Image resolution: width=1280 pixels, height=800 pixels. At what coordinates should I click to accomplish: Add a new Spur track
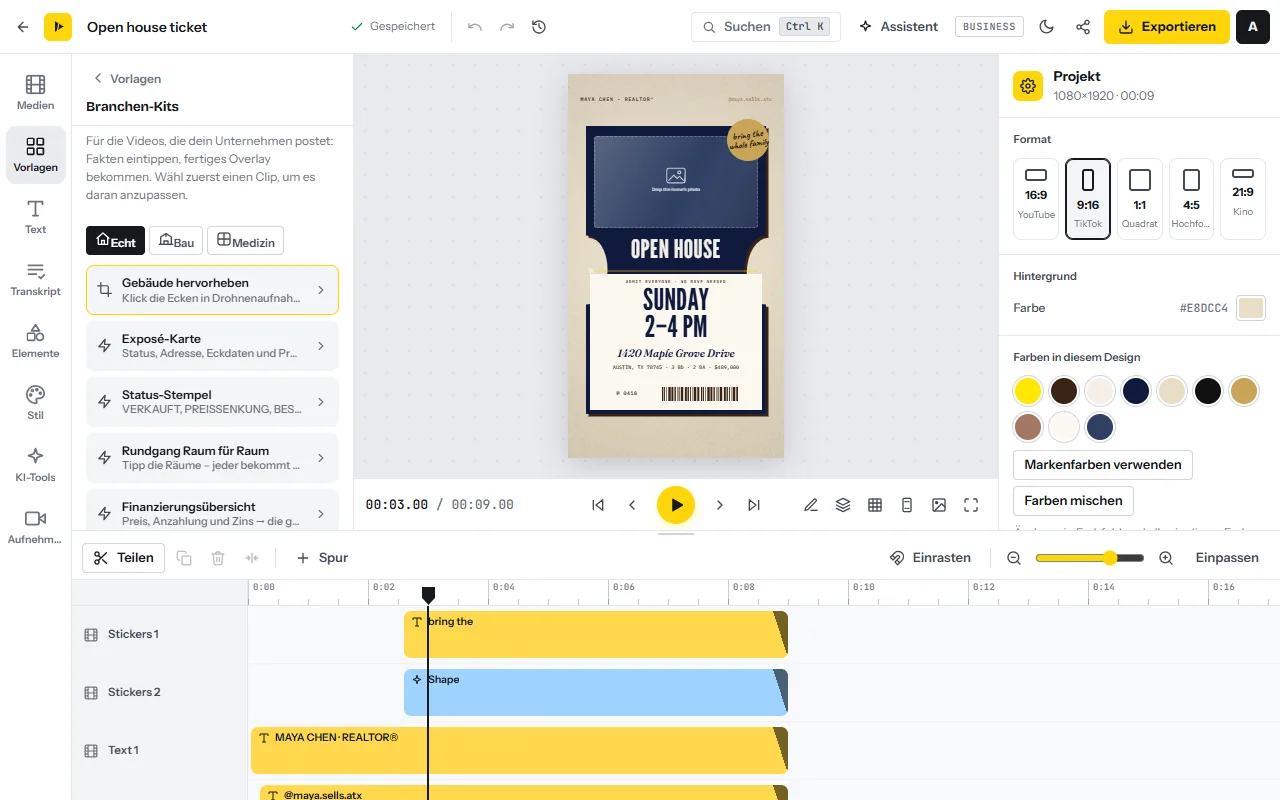(322, 558)
